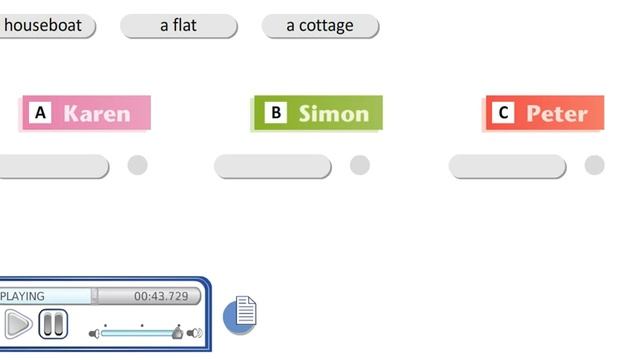640x360 pixels.
Task: Click the pink Karen label
Action: coord(85,113)
